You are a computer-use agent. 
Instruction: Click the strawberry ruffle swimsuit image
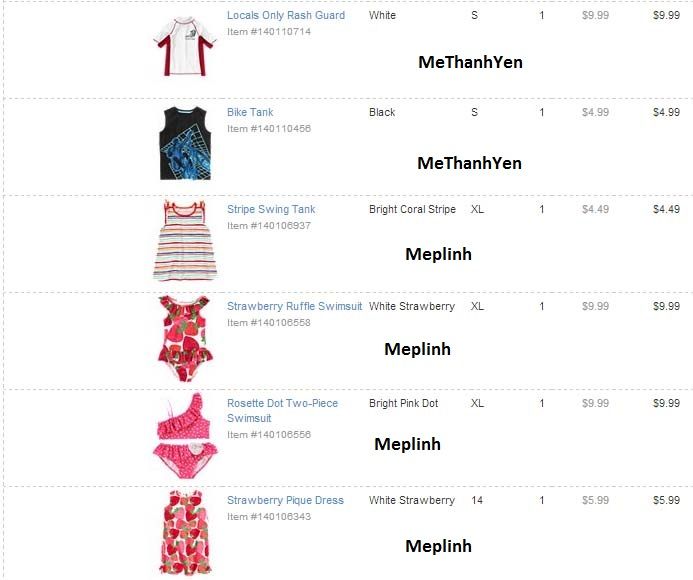tap(185, 339)
